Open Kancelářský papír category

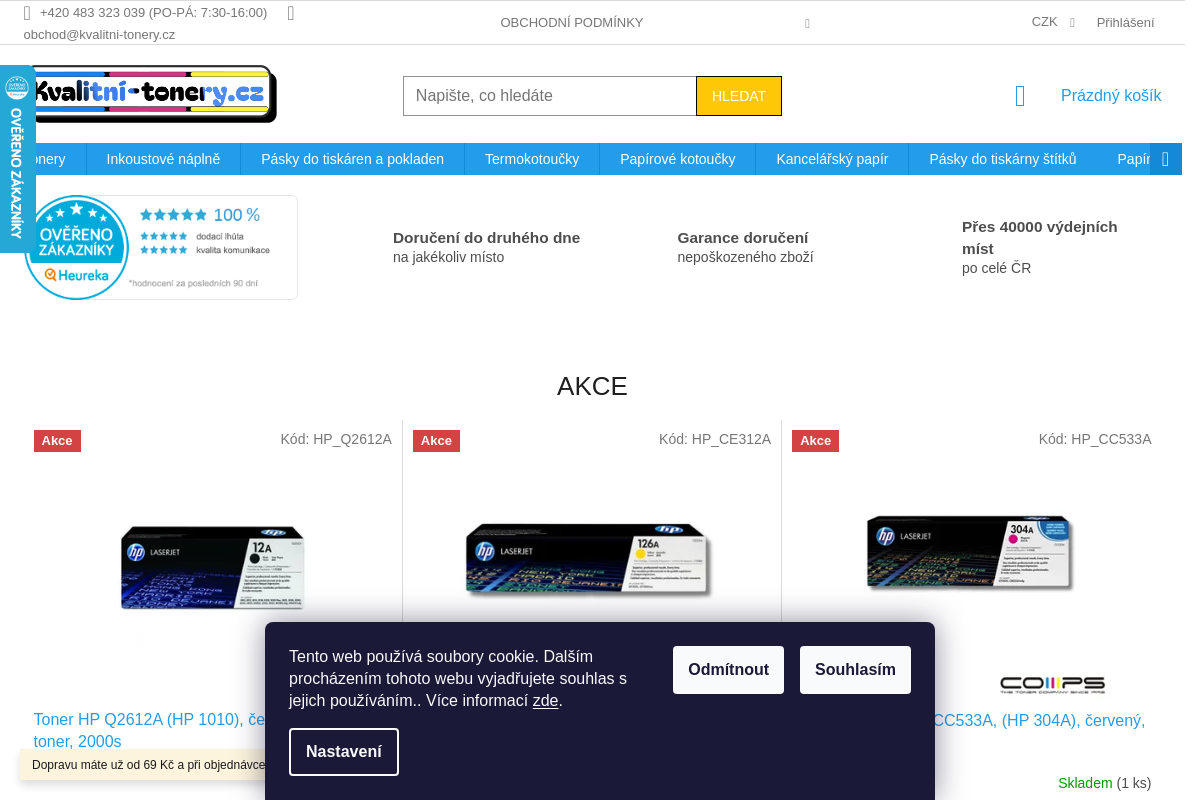coord(832,159)
